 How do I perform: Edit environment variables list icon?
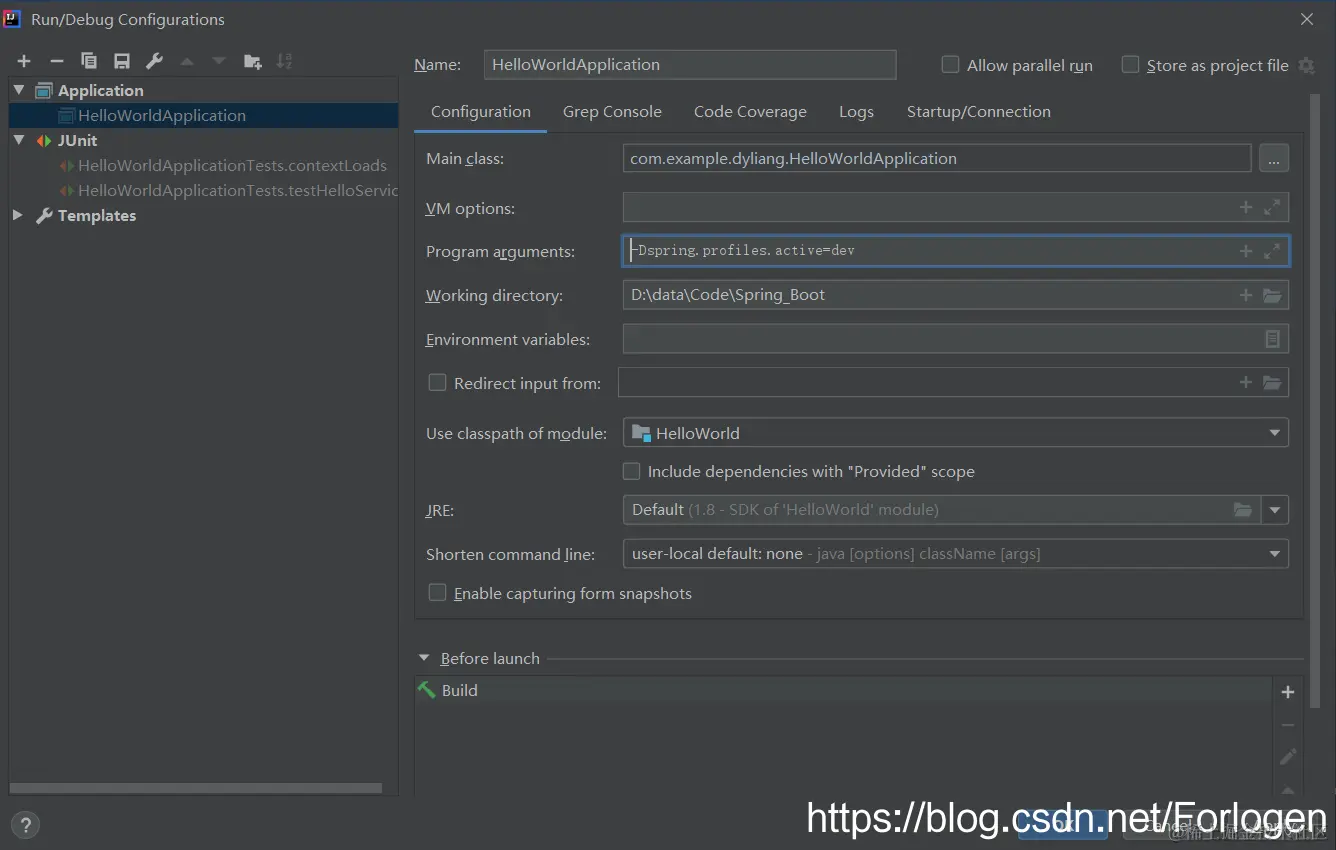click(1272, 339)
